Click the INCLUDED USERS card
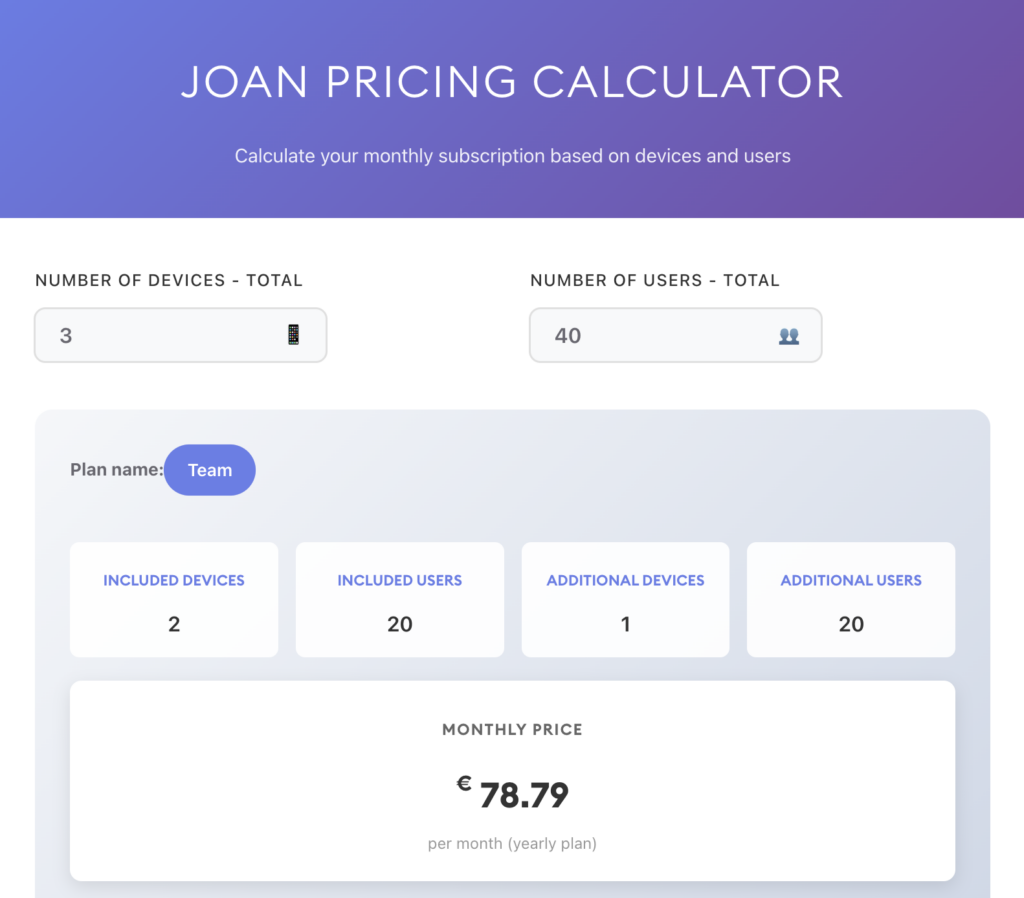This screenshot has width=1024, height=898. coord(399,599)
